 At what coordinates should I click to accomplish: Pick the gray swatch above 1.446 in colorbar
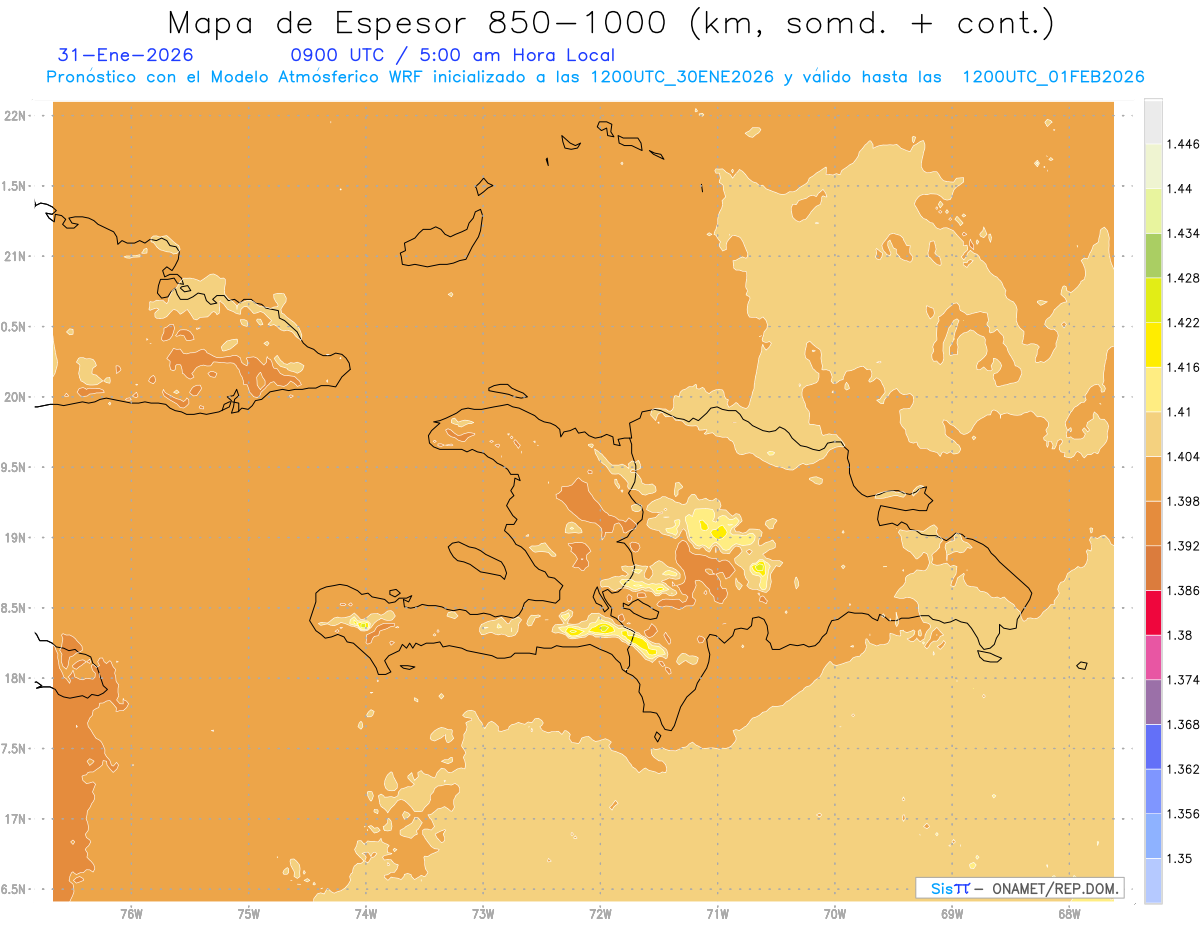tap(1153, 121)
